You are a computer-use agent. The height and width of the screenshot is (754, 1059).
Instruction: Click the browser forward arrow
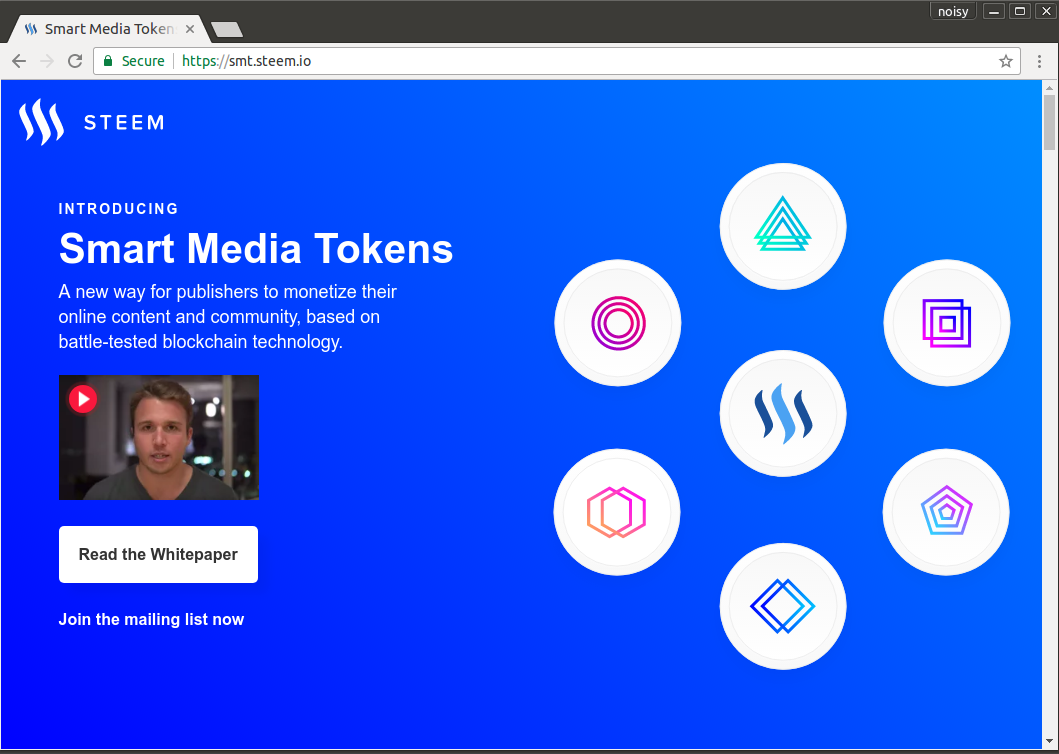(x=47, y=61)
